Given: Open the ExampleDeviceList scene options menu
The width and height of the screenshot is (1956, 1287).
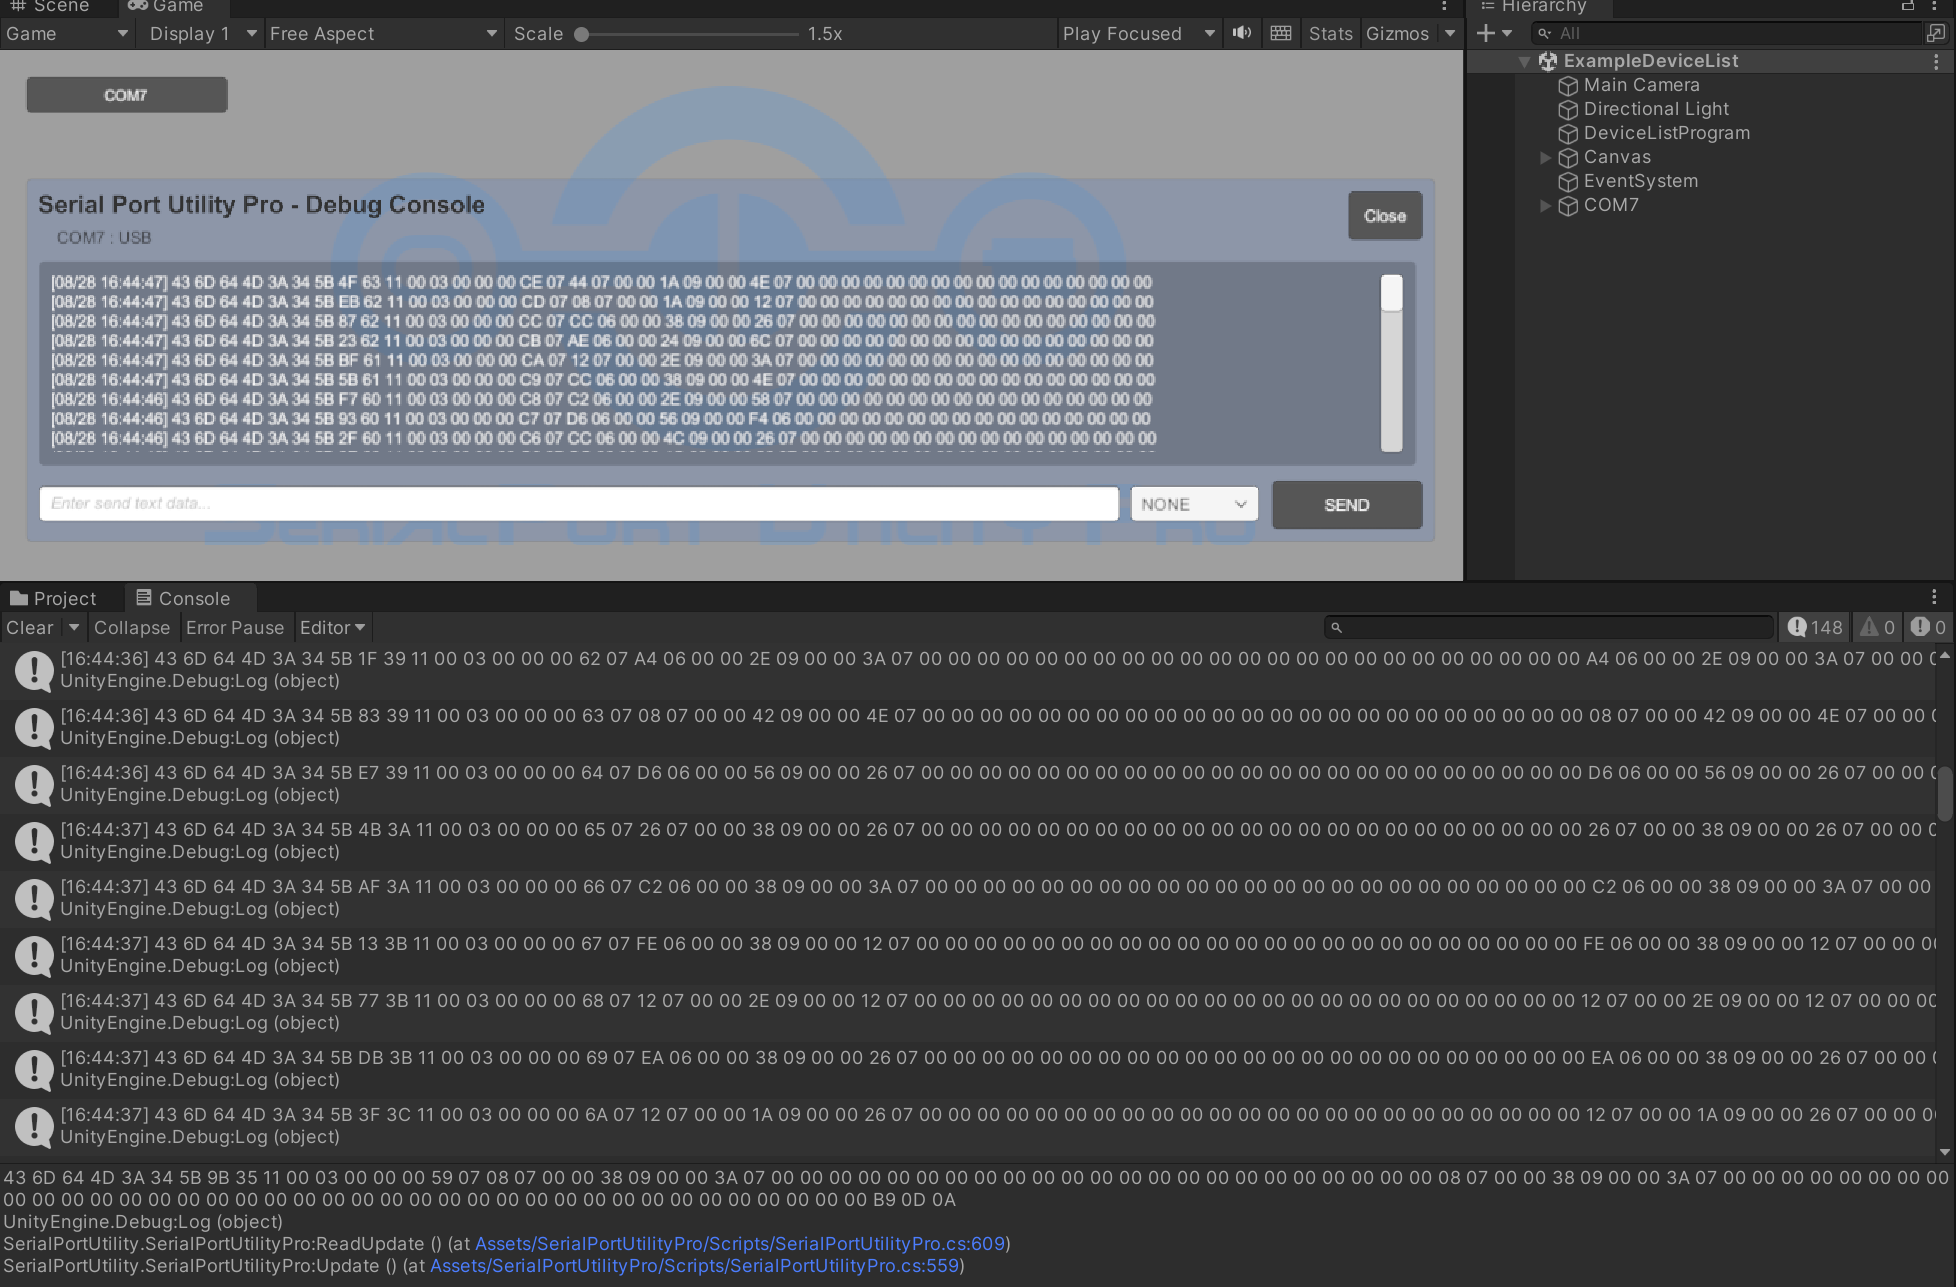Looking at the screenshot, I should coord(1936,62).
